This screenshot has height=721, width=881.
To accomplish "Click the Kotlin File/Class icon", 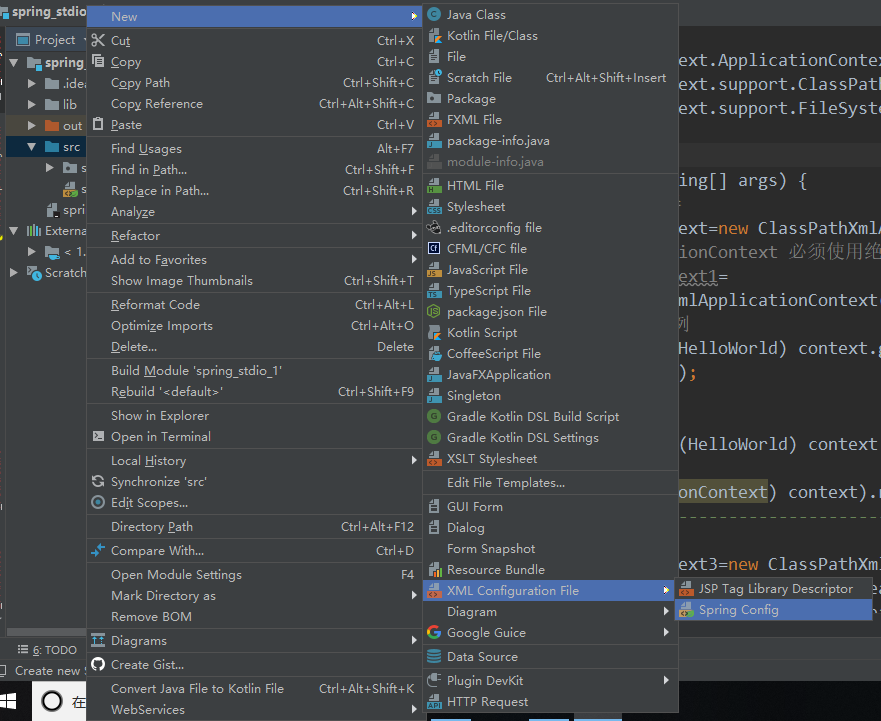I will (x=434, y=36).
